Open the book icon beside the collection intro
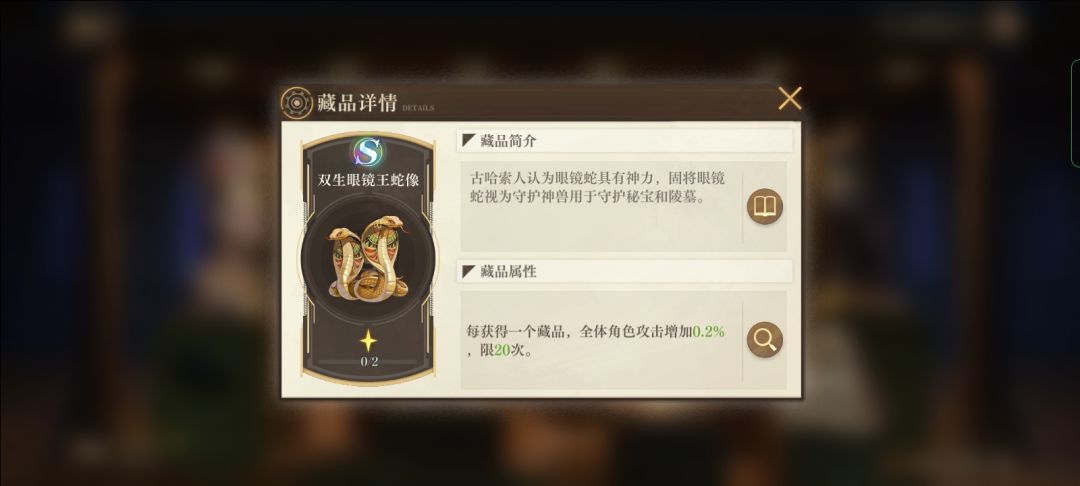1080x486 pixels. point(765,207)
